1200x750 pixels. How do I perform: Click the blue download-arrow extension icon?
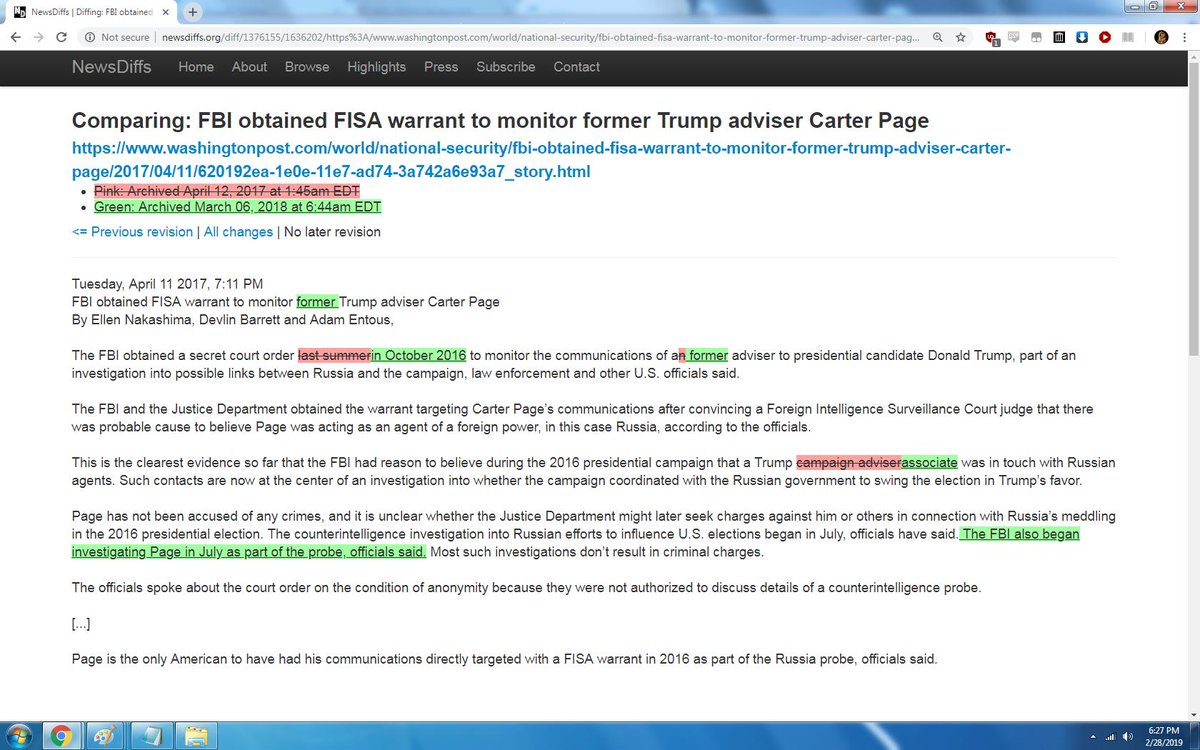click(1082, 37)
